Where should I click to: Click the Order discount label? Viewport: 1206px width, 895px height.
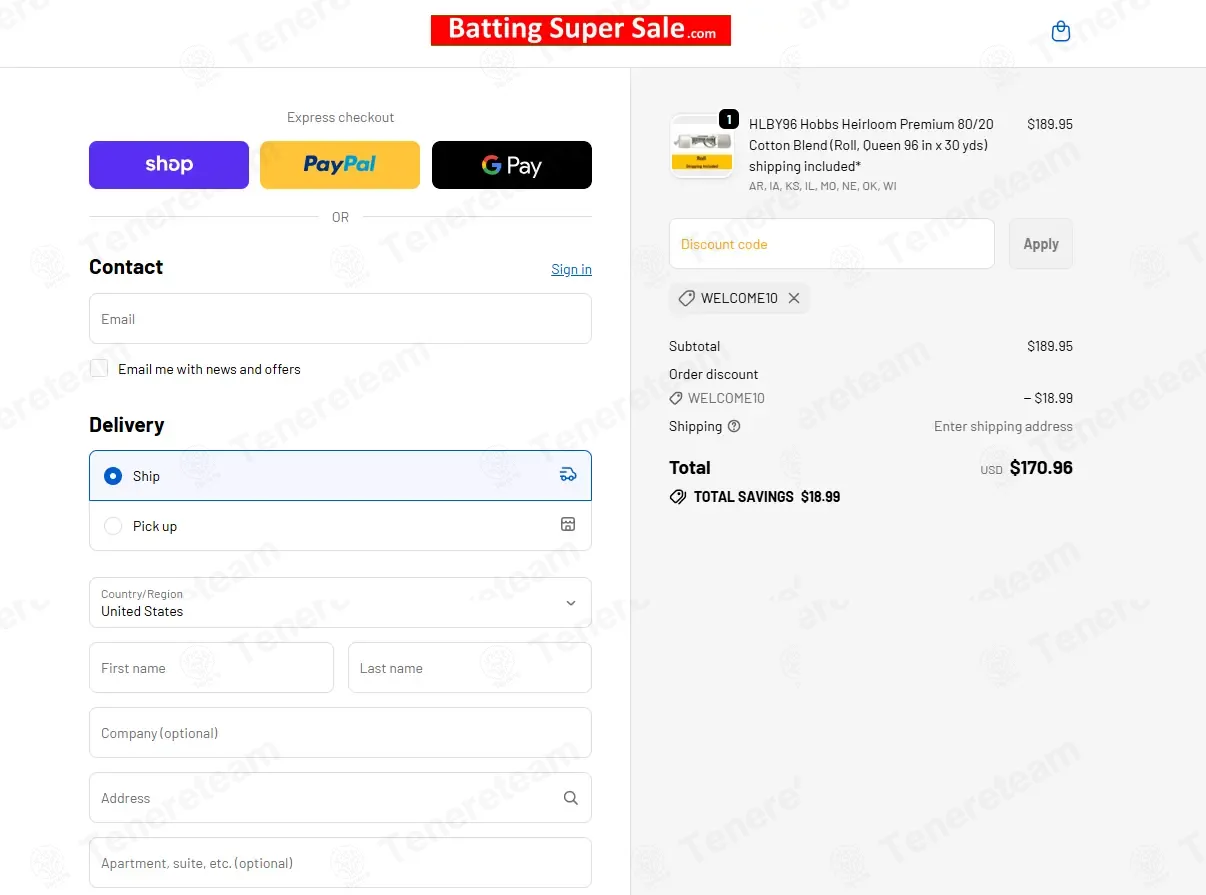coord(713,374)
